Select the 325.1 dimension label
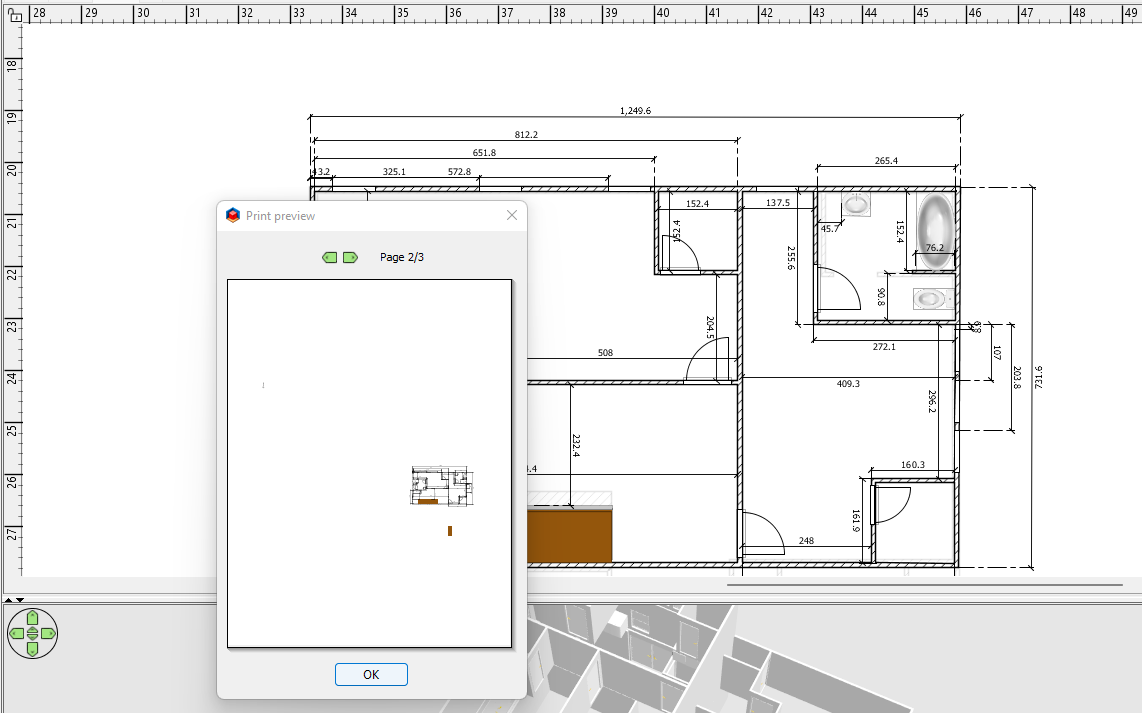This screenshot has width=1142, height=713. 394,172
